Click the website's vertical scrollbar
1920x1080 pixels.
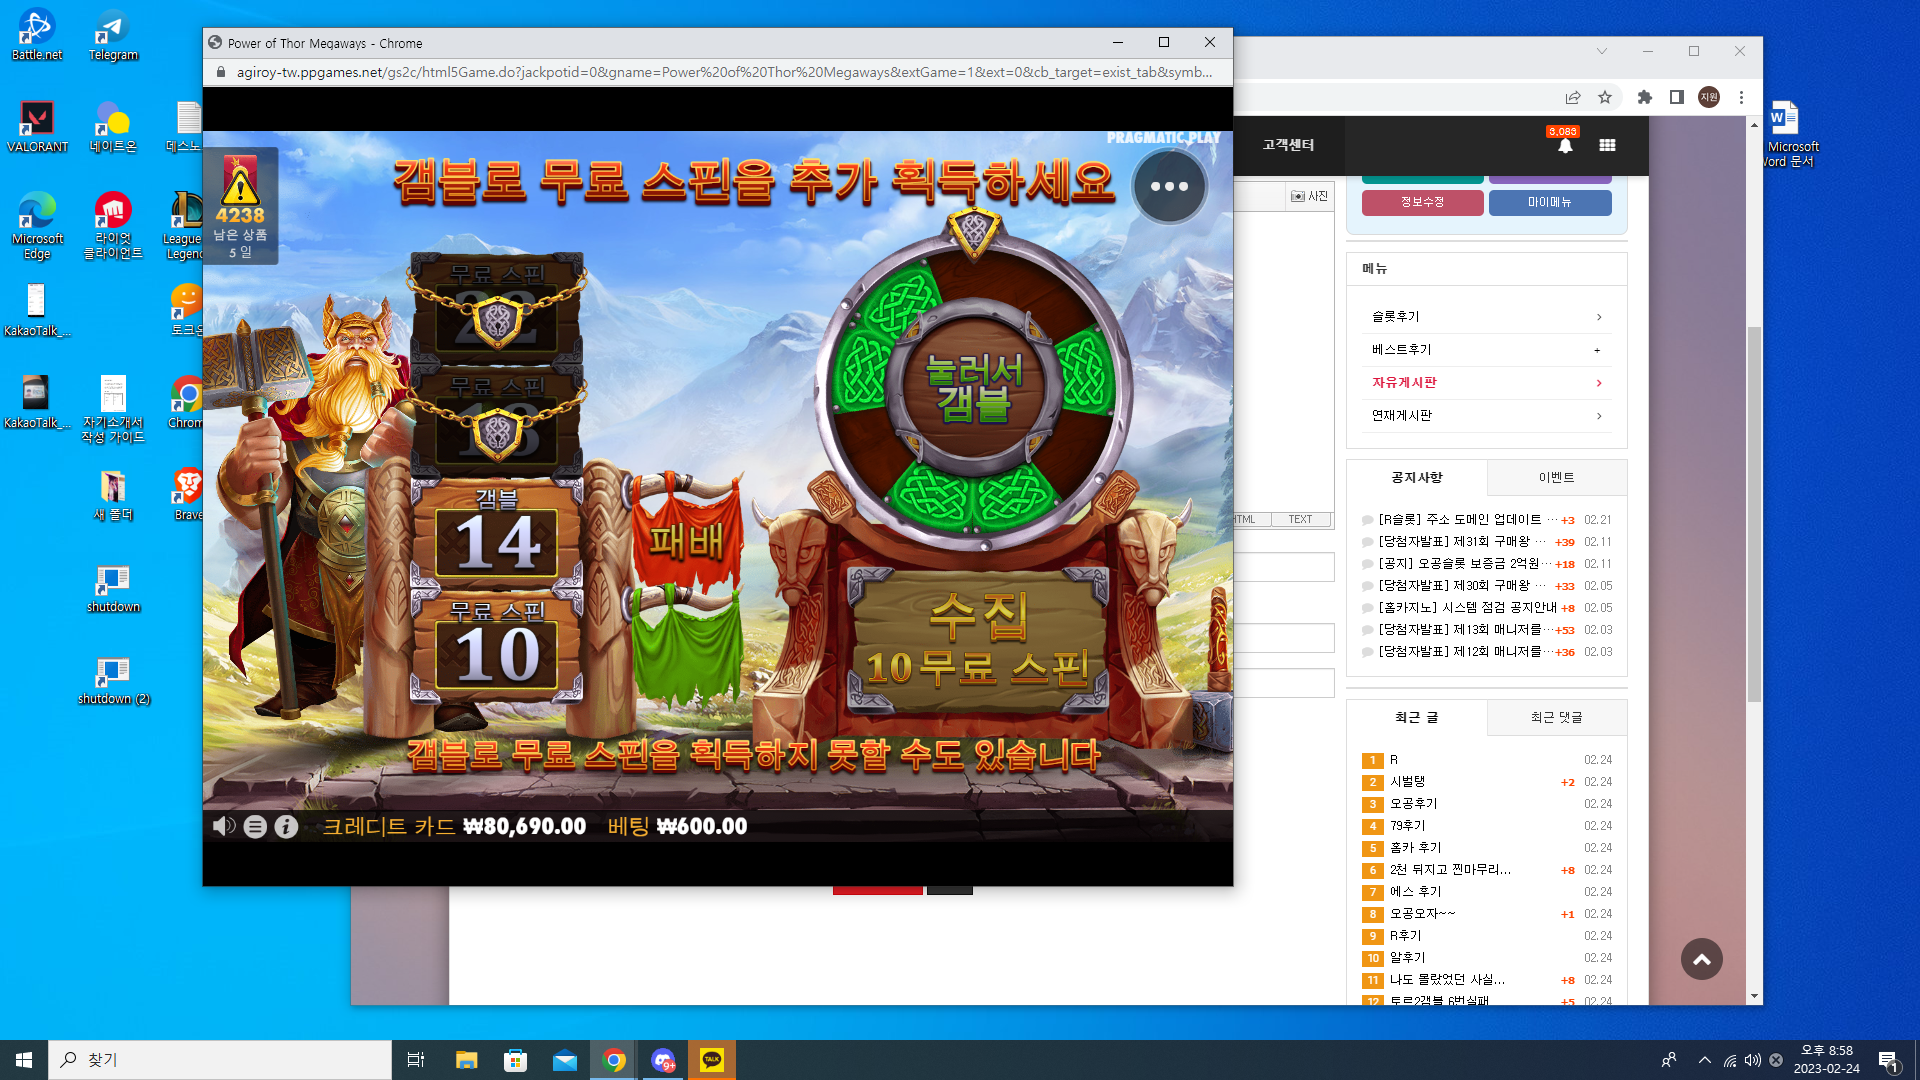[x=1754, y=514]
